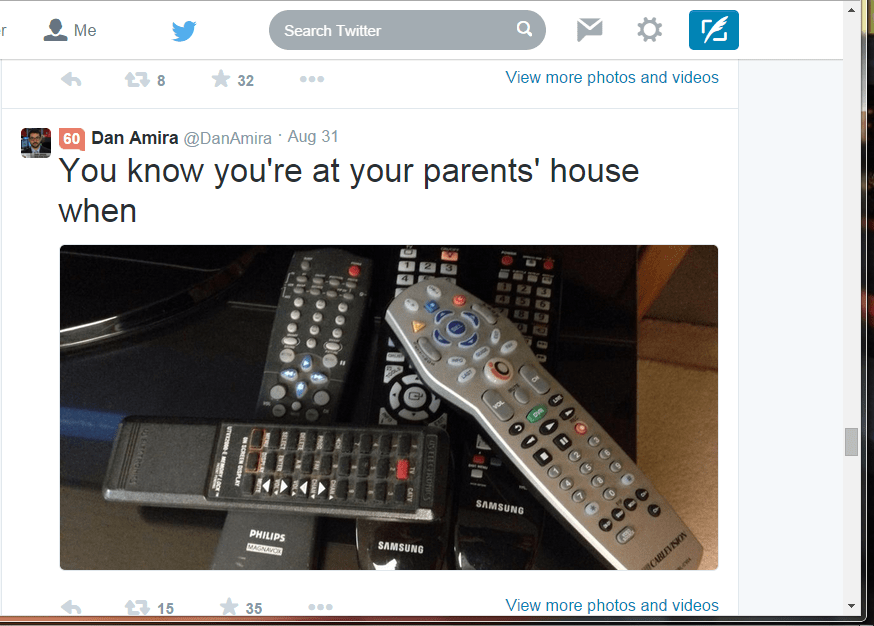Click the vertical scrollbar thumb

(851, 442)
